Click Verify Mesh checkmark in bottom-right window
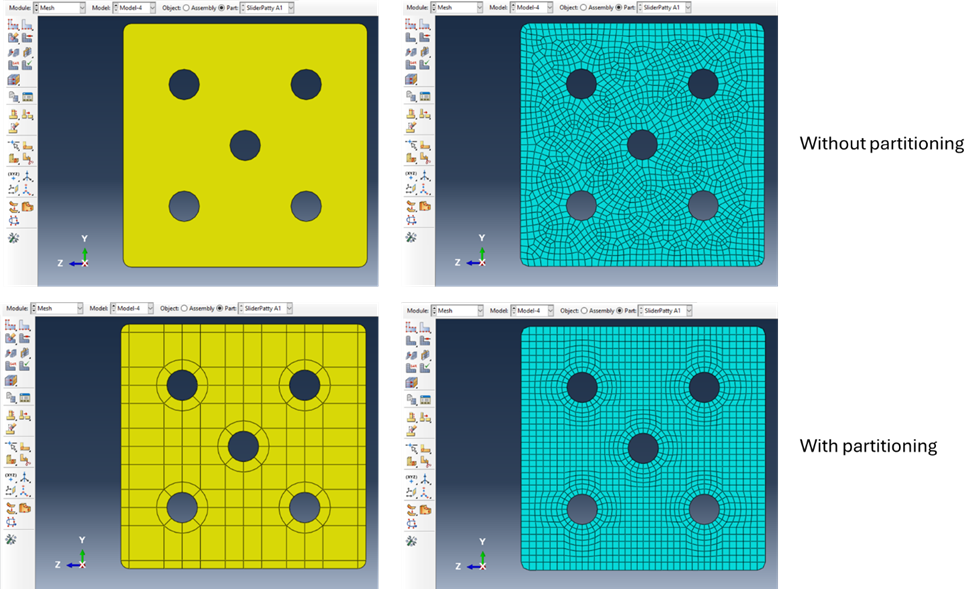This screenshot has height=589, width=976. [426, 368]
